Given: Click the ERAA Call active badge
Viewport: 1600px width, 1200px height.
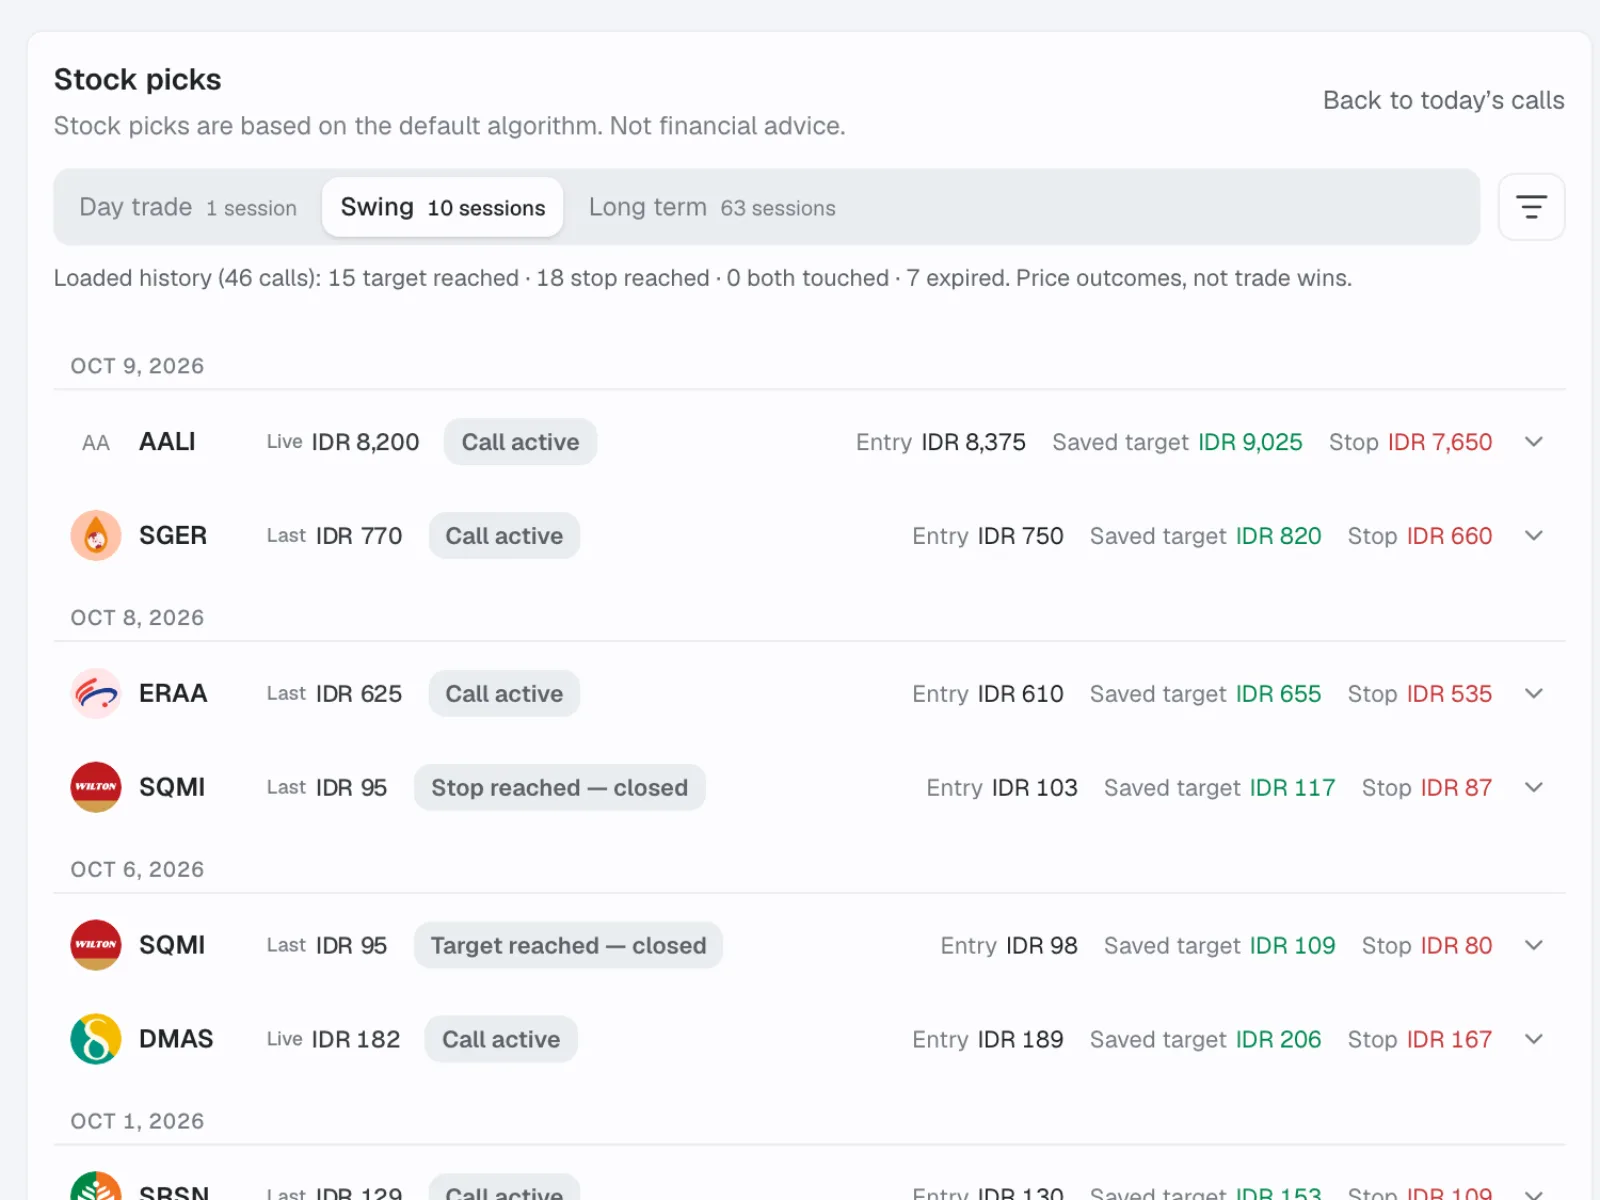Looking at the screenshot, I should click(x=504, y=694).
